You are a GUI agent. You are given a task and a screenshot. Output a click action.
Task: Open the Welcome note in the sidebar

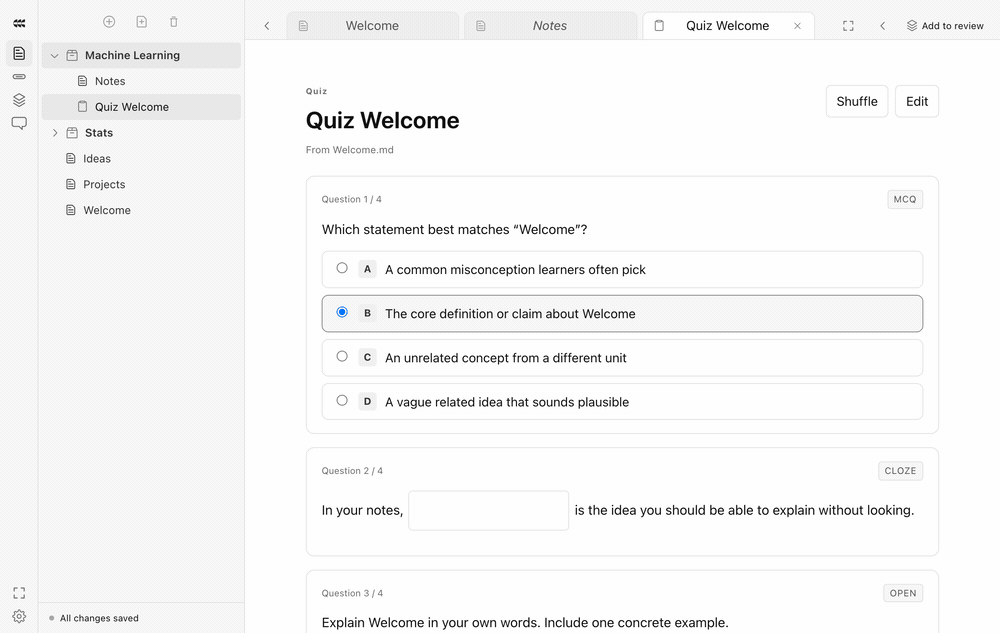[x=141, y=210]
